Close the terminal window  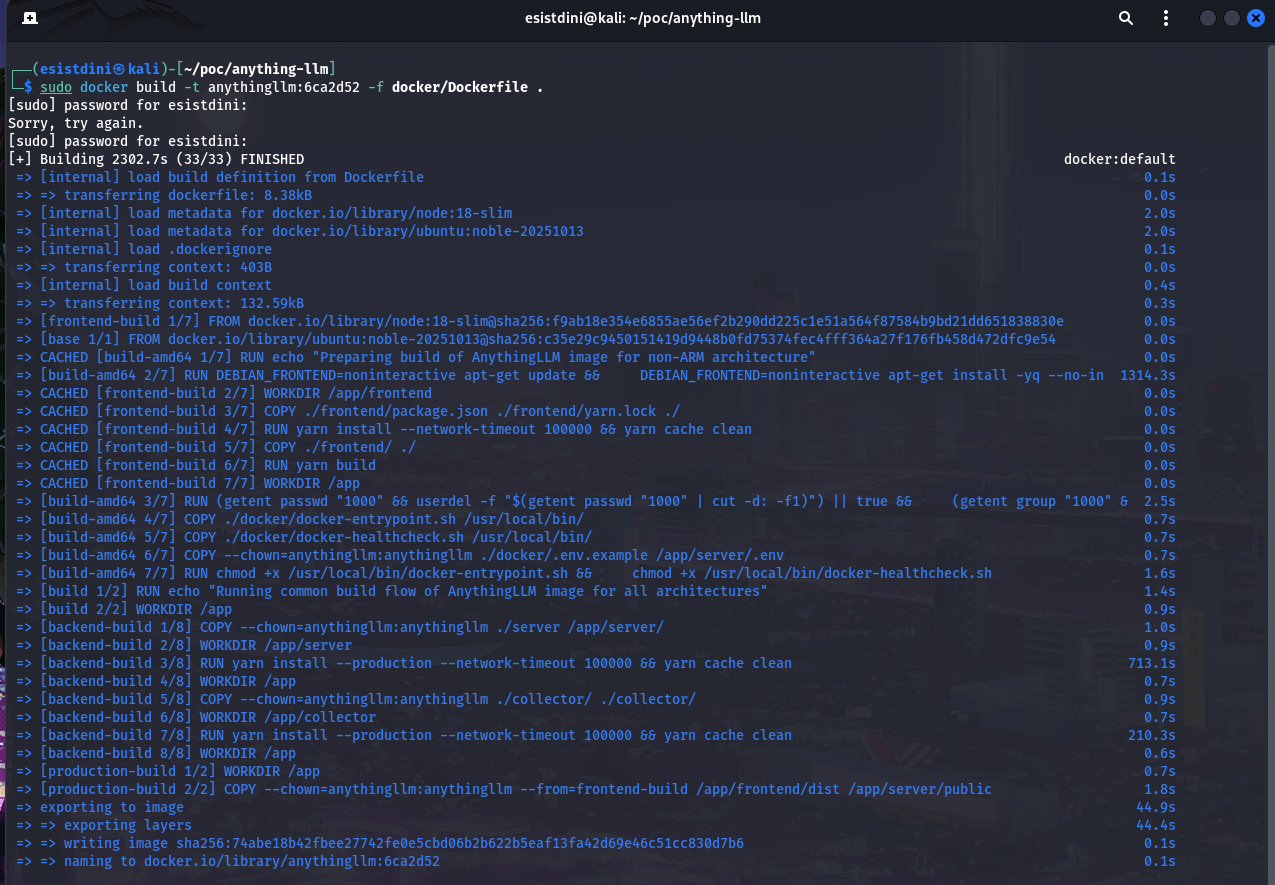coord(1255,18)
